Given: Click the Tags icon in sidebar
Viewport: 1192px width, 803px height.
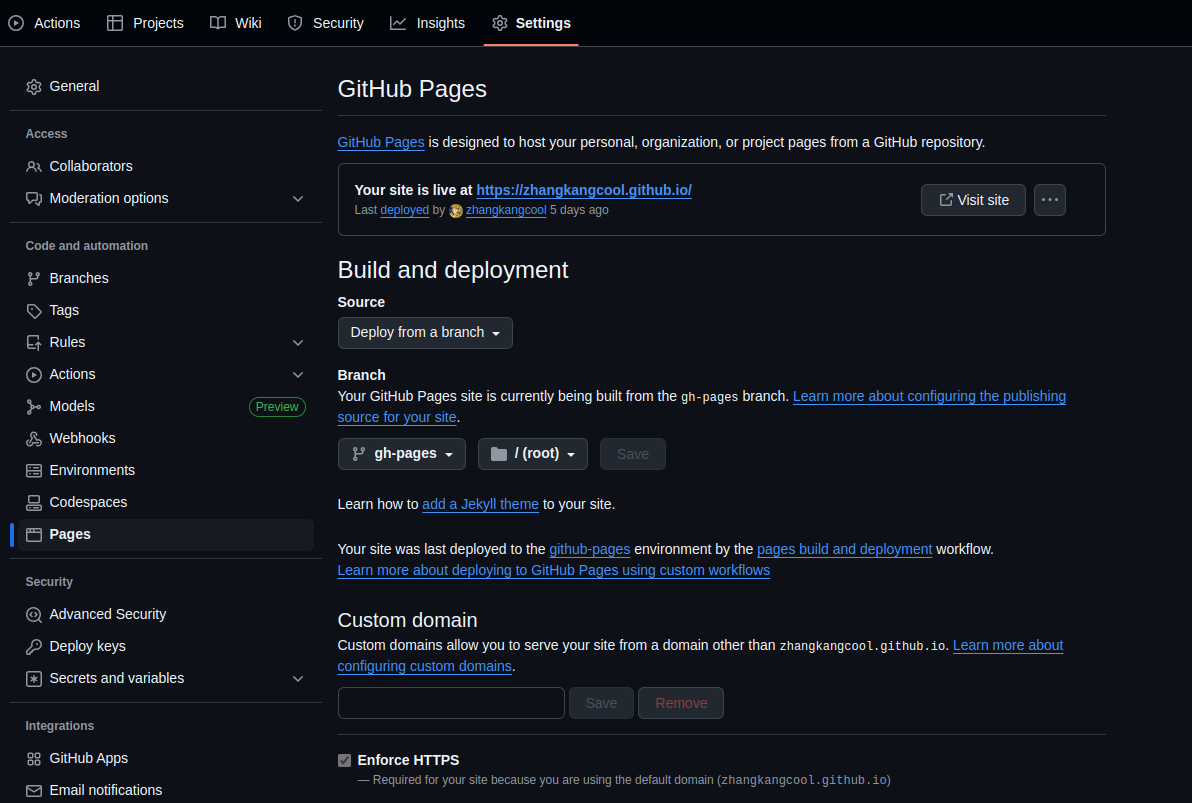Looking at the screenshot, I should 34,310.
